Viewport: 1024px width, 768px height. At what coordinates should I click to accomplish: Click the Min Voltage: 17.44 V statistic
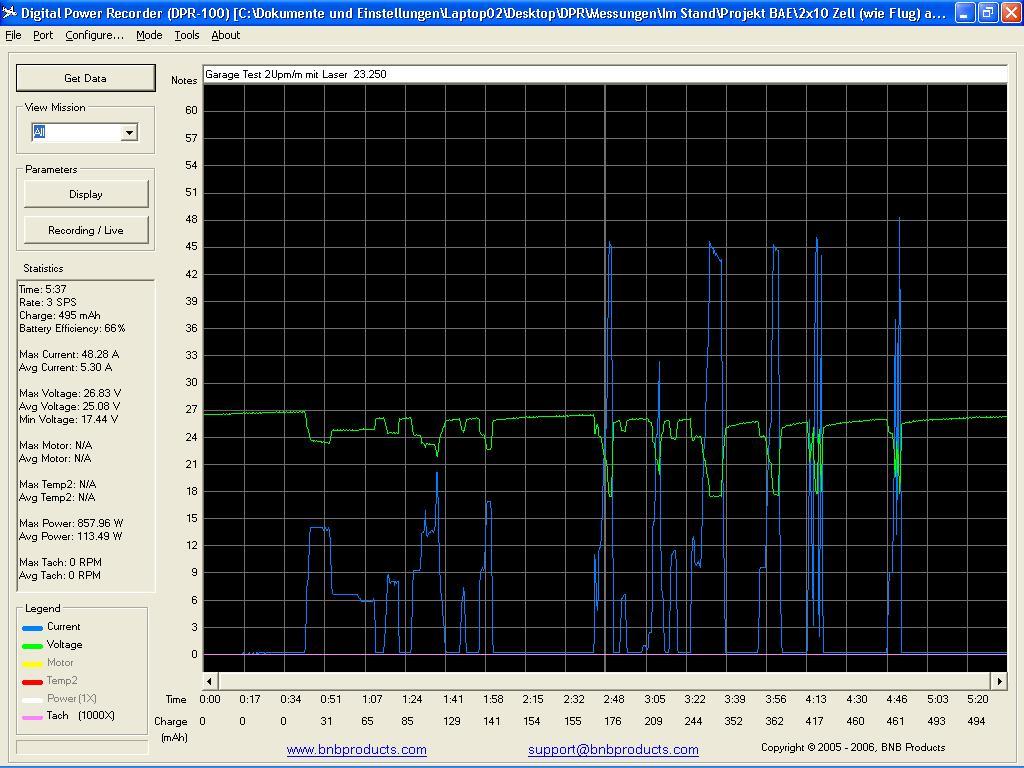click(69, 419)
